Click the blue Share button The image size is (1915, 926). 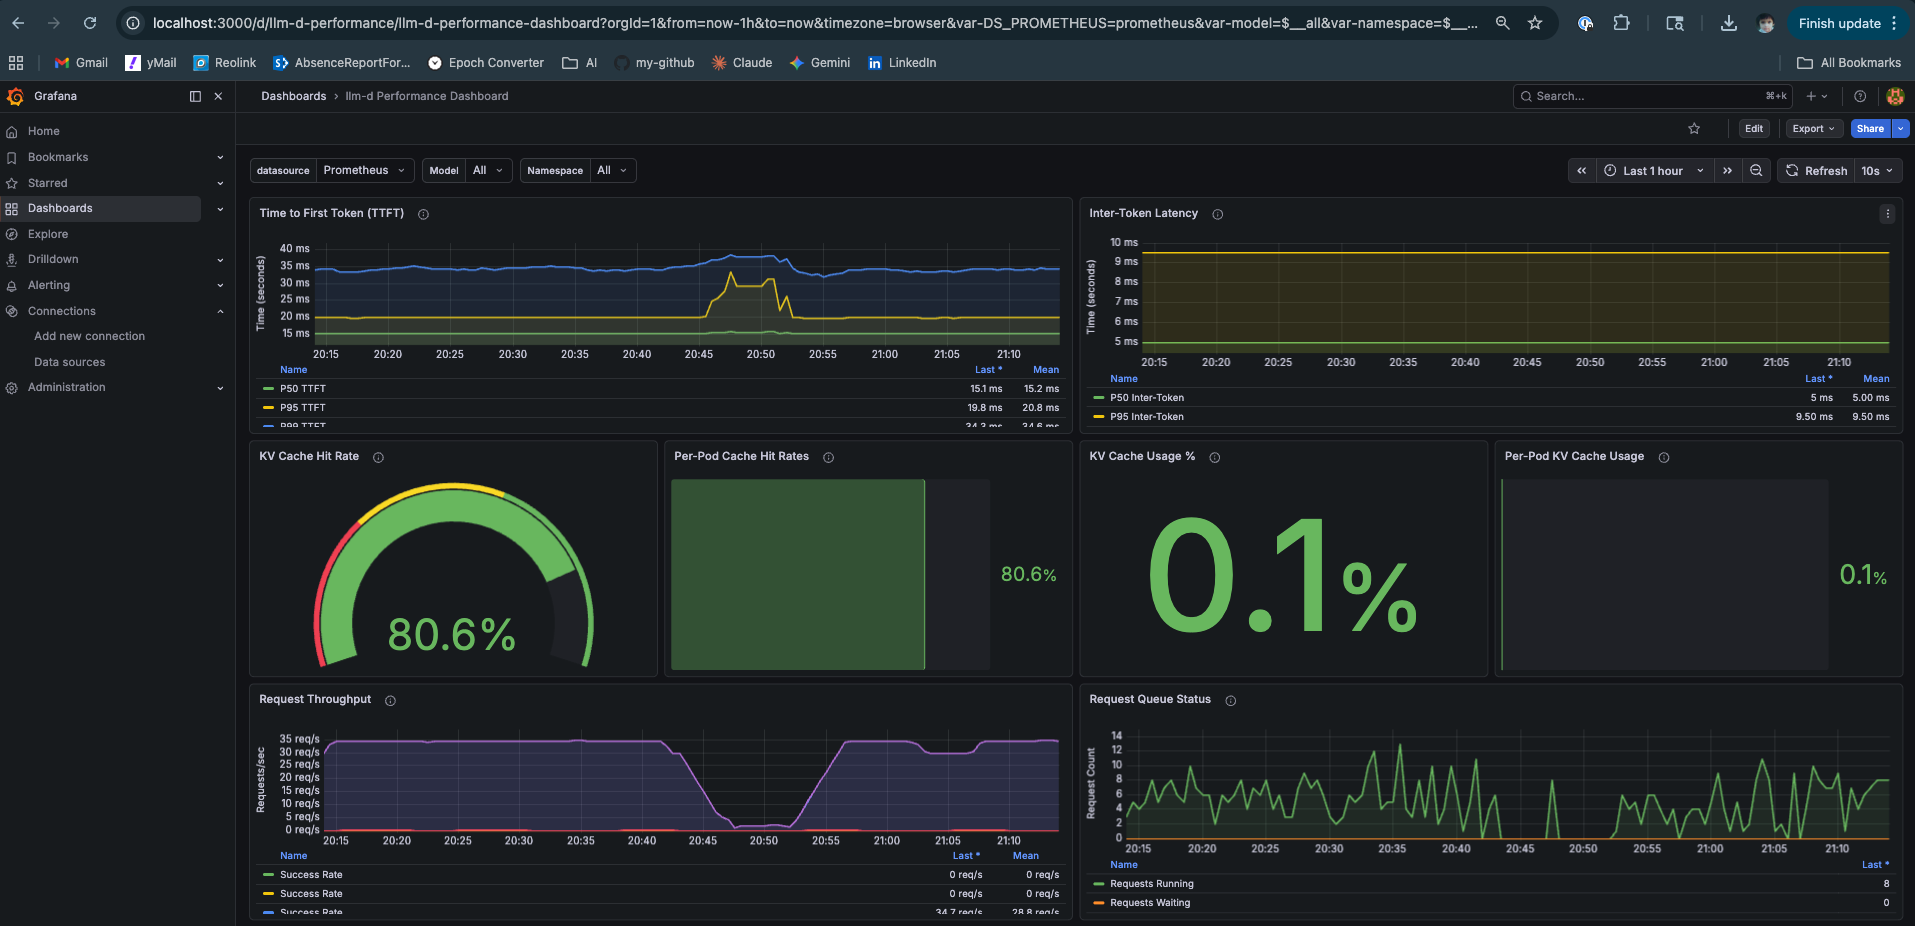[x=1869, y=128]
